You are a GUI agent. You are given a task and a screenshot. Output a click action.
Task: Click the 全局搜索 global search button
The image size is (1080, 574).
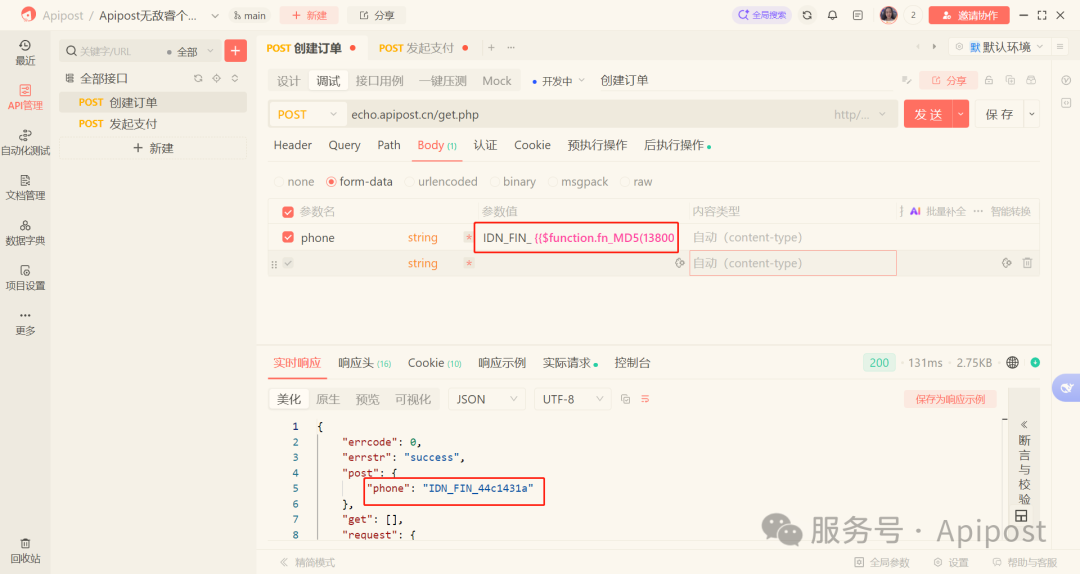(x=762, y=15)
